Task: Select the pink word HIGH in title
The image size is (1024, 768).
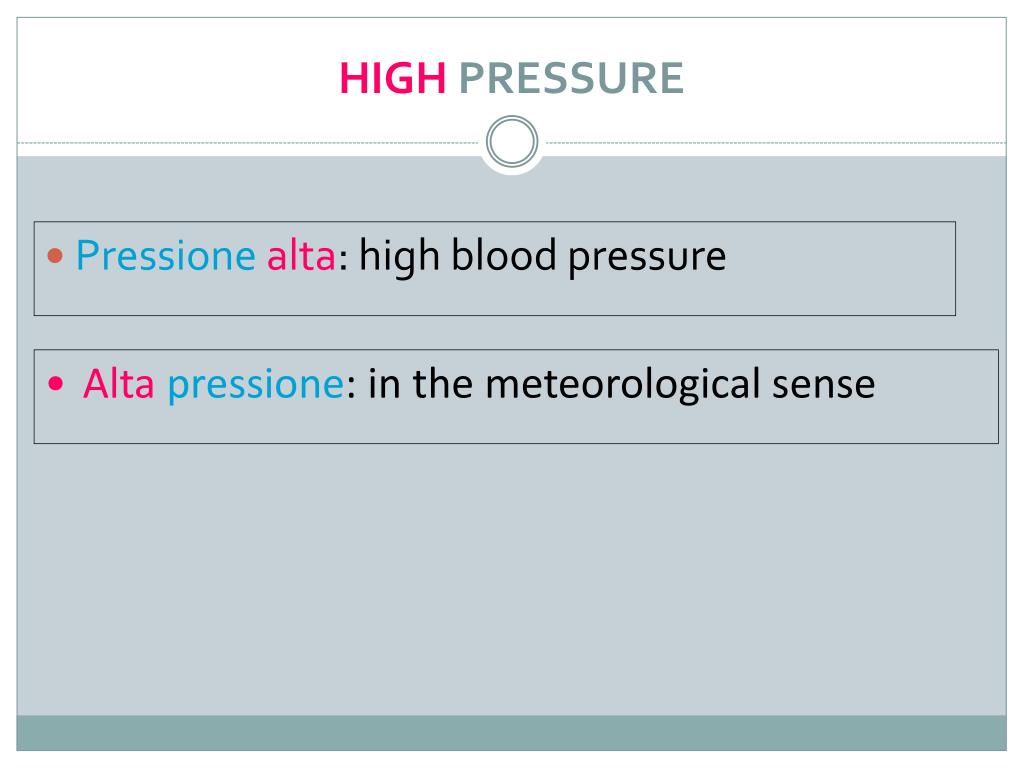Action: 392,78
